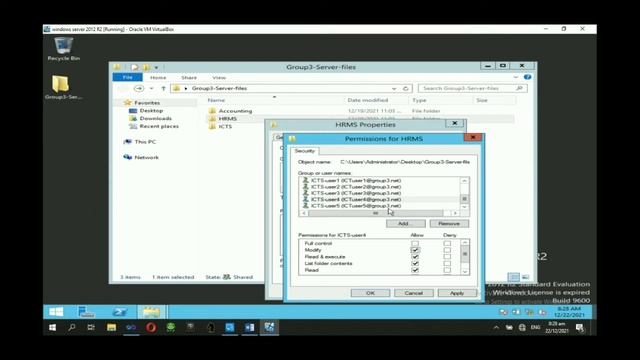Open Opera browser from host taskbar
Screen dimensions: 640x360
(151, 327)
